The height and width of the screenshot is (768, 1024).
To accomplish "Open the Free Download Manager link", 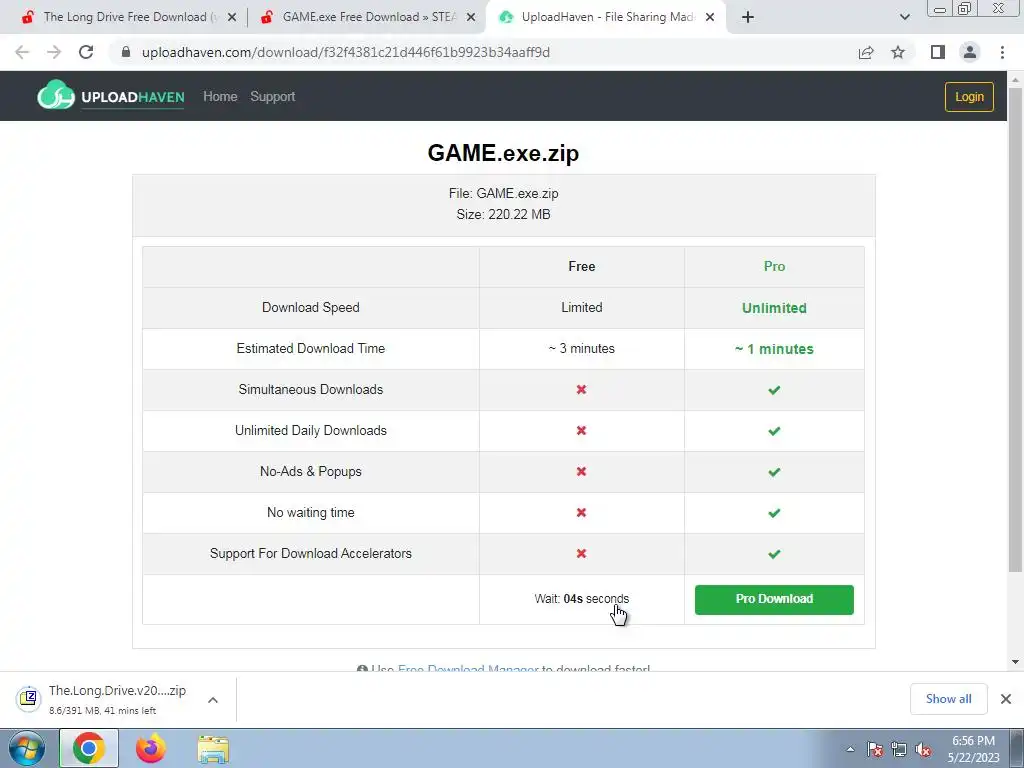I will pos(468,669).
